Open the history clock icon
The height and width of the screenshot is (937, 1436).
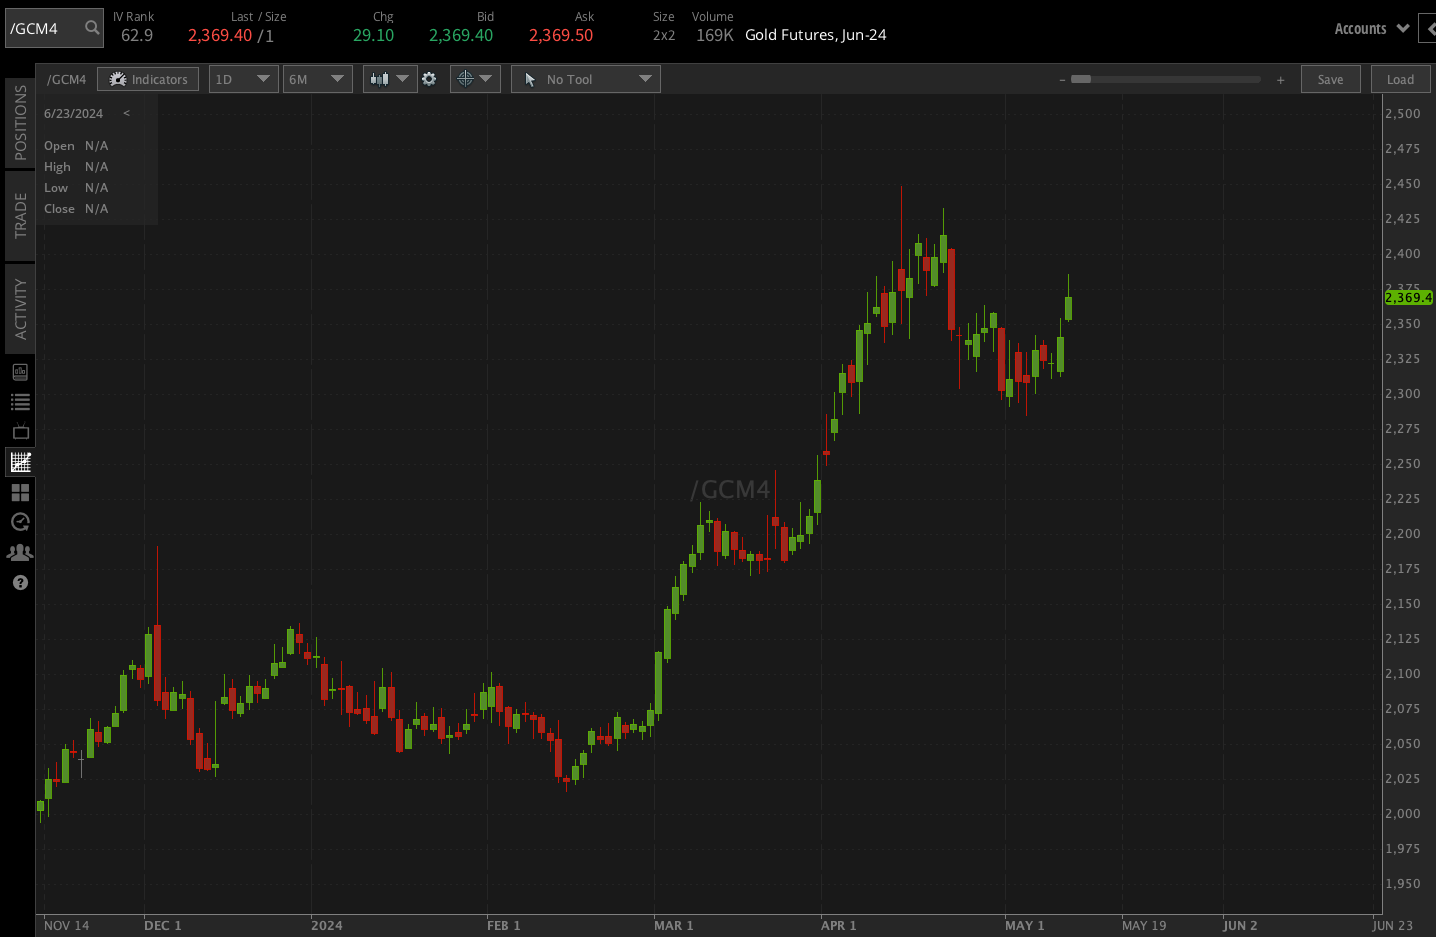coord(20,521)
